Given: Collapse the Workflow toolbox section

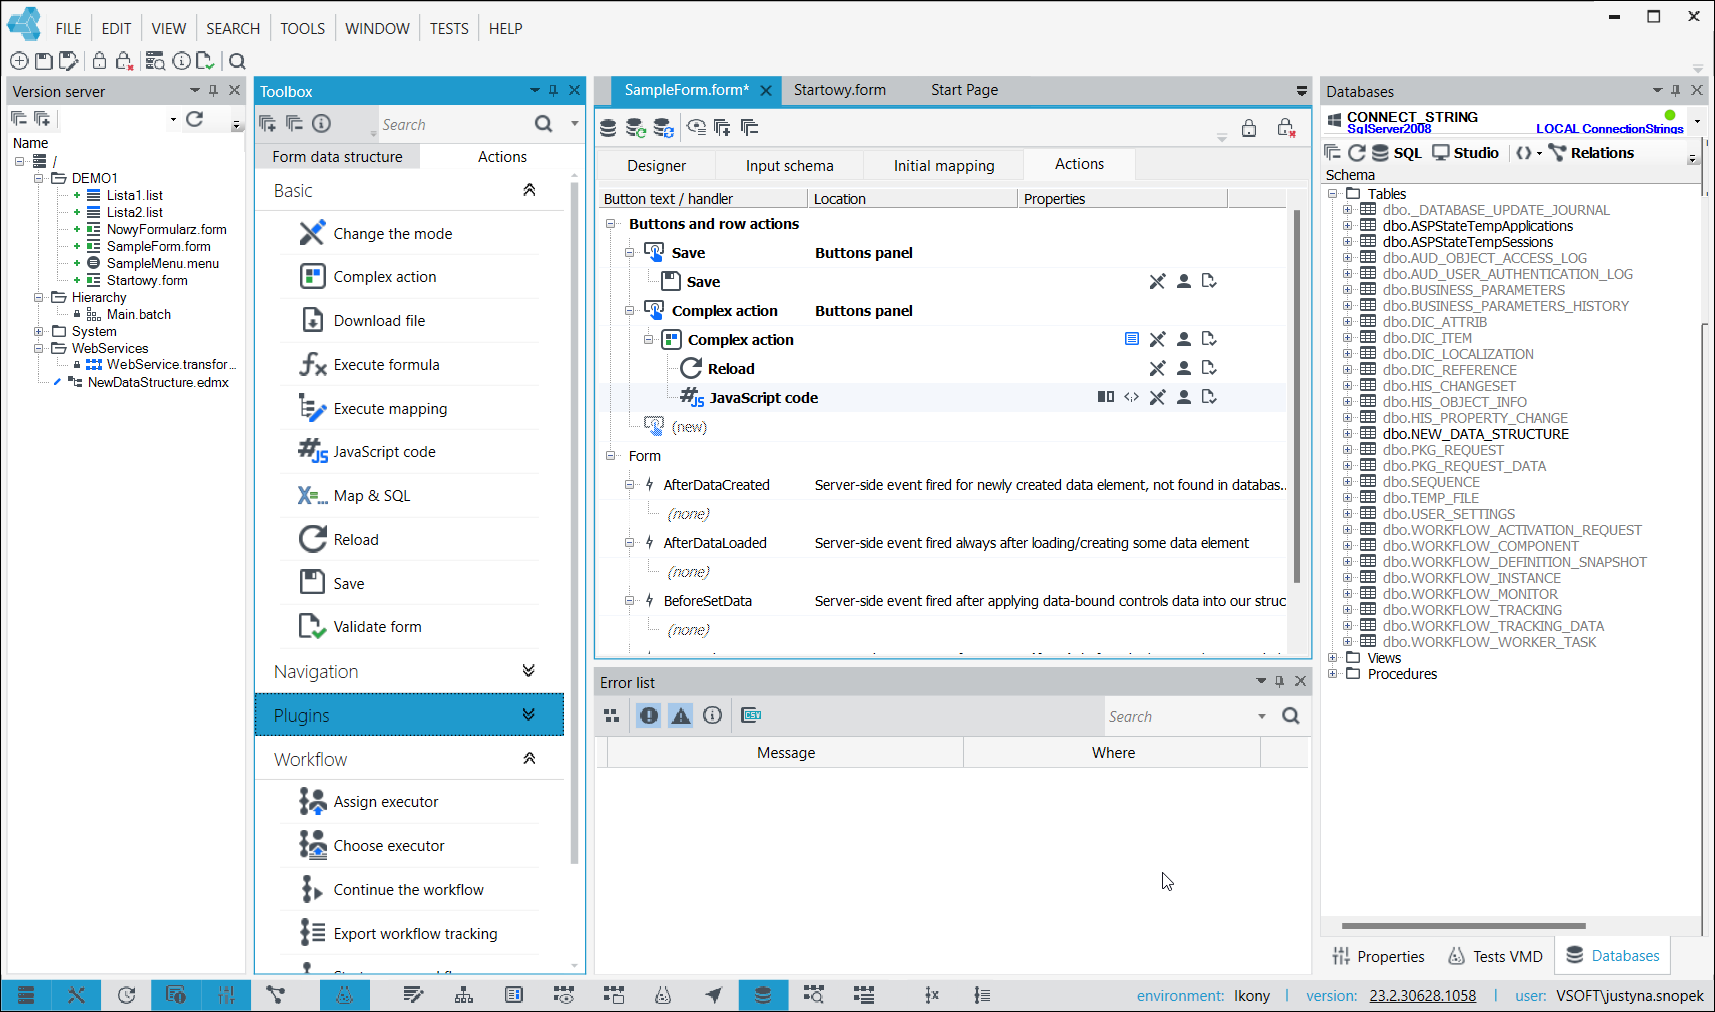Looking at the screenshot, I should tap(529, 759).
